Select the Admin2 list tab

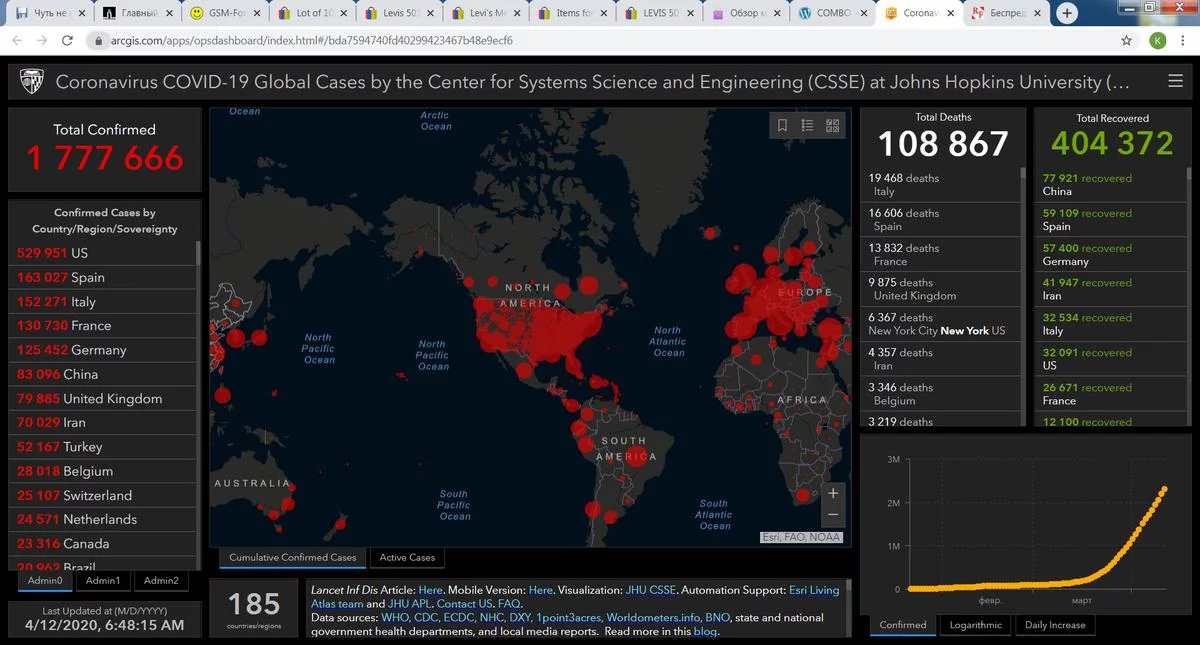pyautogui.click(x=161, y=580)
